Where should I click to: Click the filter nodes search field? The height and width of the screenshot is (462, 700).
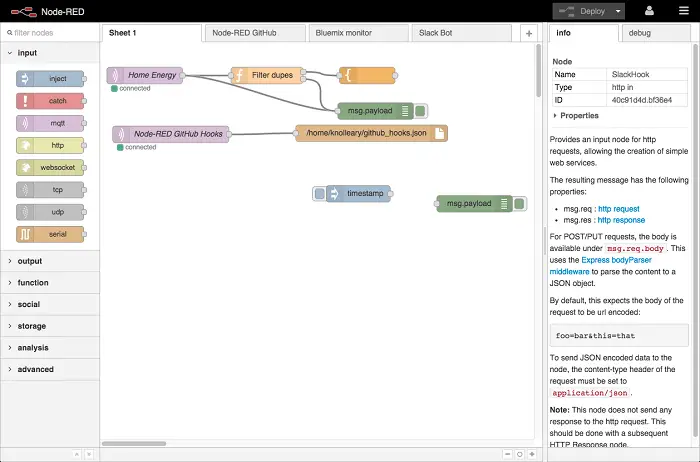50,33
